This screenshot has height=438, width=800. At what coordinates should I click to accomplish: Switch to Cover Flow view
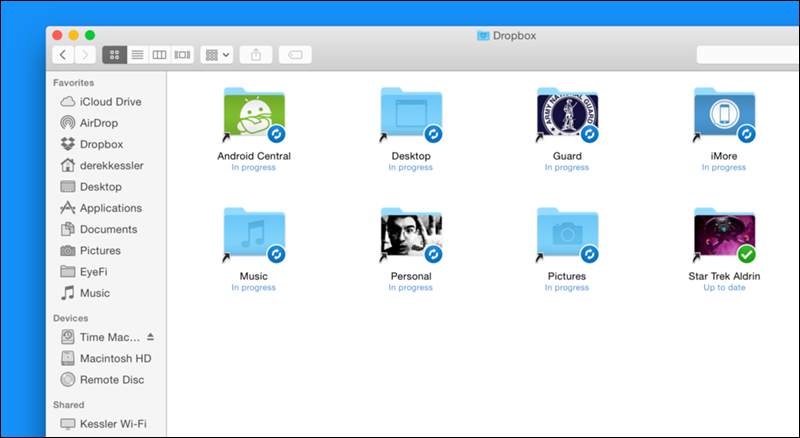pyautogui.click(x=182, y=55)
